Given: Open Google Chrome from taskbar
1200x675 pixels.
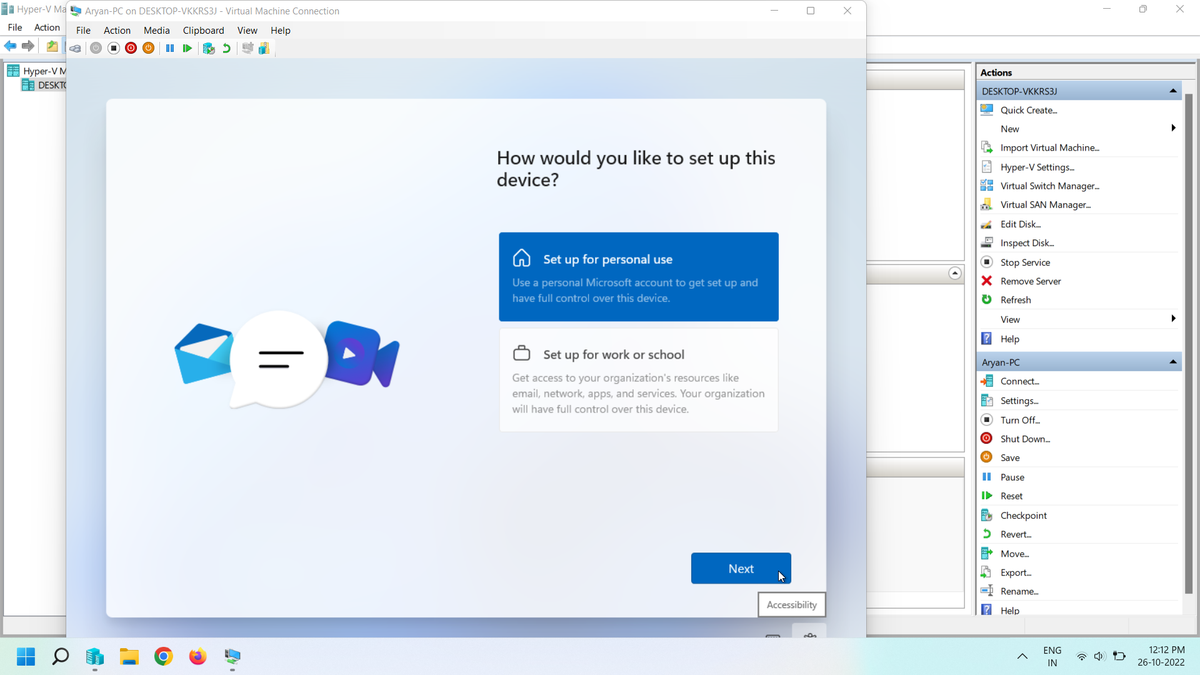Looking at the screenshot, I should 163,657.
